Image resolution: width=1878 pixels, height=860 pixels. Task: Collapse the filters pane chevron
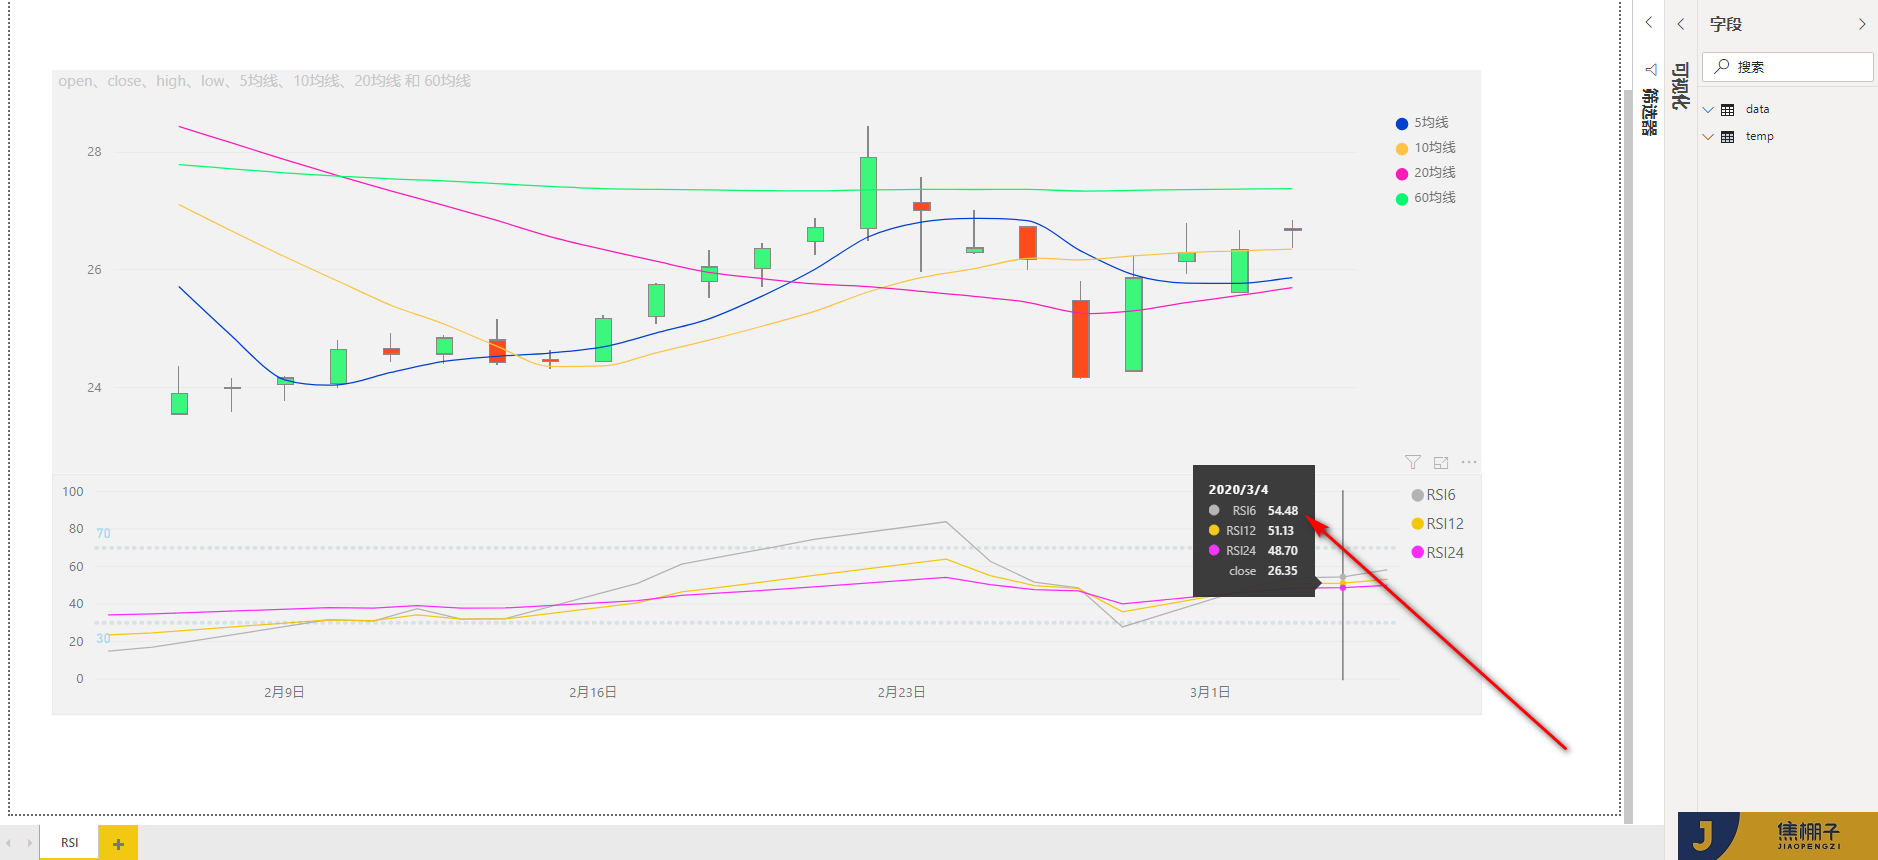[1649, 22]
